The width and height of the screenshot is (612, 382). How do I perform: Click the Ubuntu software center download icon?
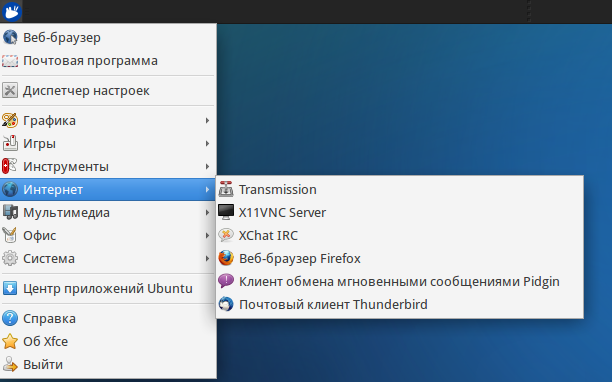pos(10,289)
